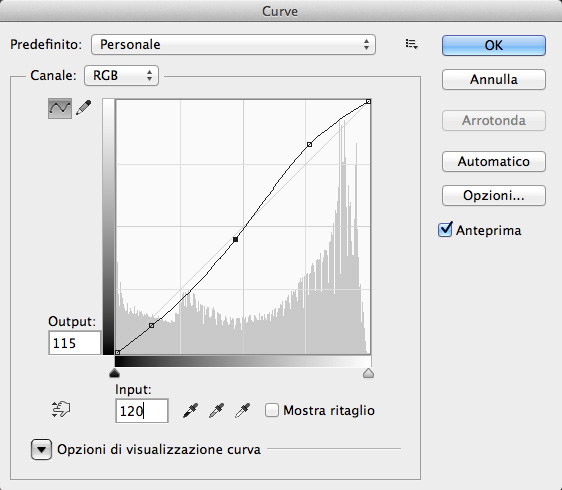Open the Canale RGB dropdown
Screen dimensions: 562x490
pyautogui.click(x=122, y=76)
